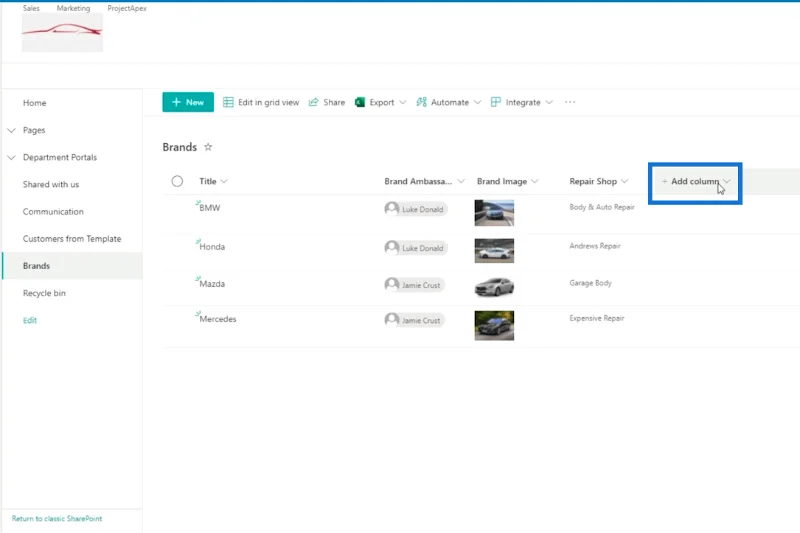Click the Brand Image column header label
This screenshot has height=533, width=800.
coord(502,181)
